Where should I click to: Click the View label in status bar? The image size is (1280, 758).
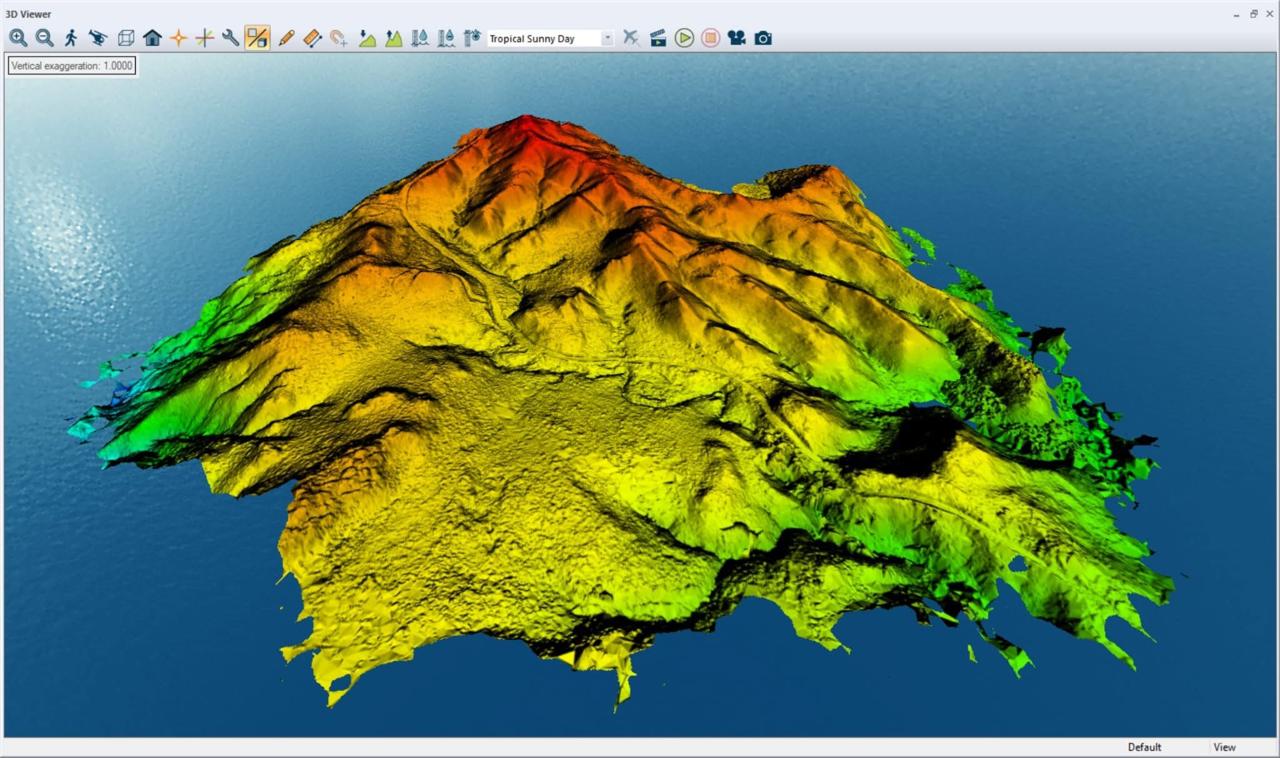[x=1224, y=747]
